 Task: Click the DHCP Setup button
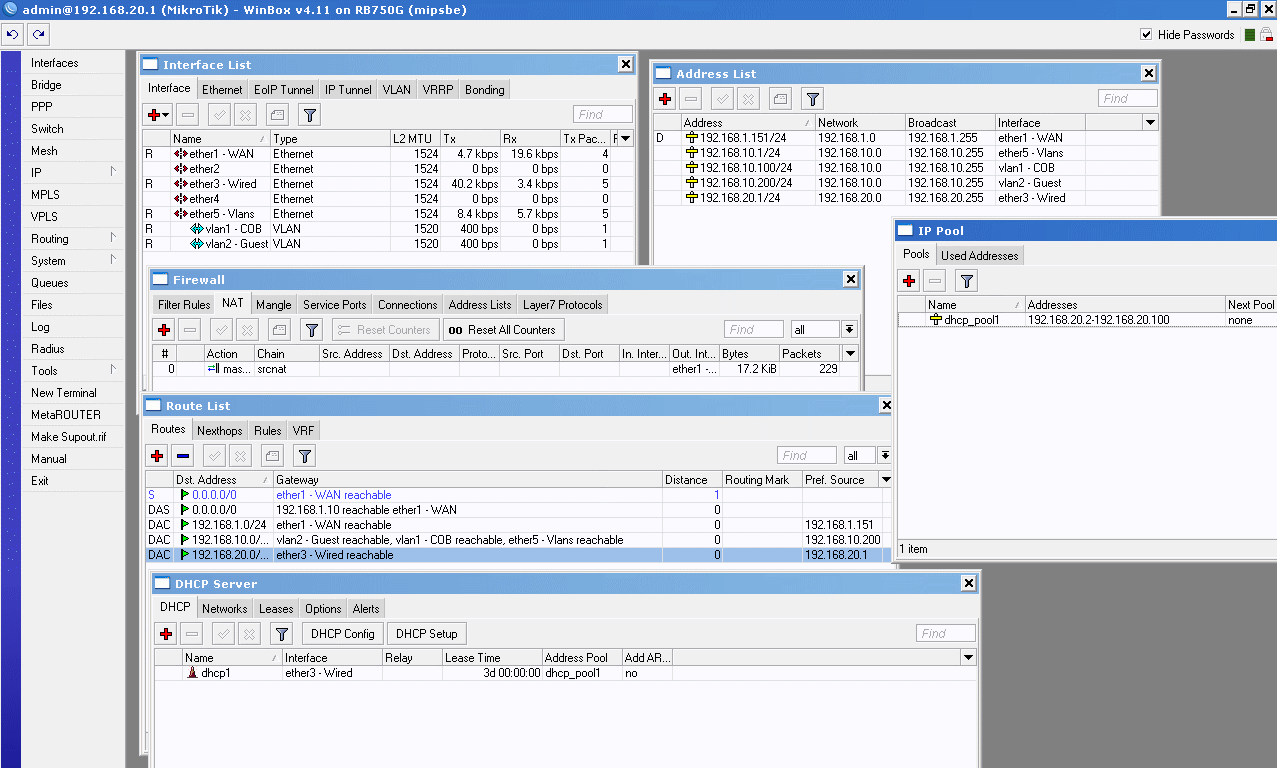426,633
